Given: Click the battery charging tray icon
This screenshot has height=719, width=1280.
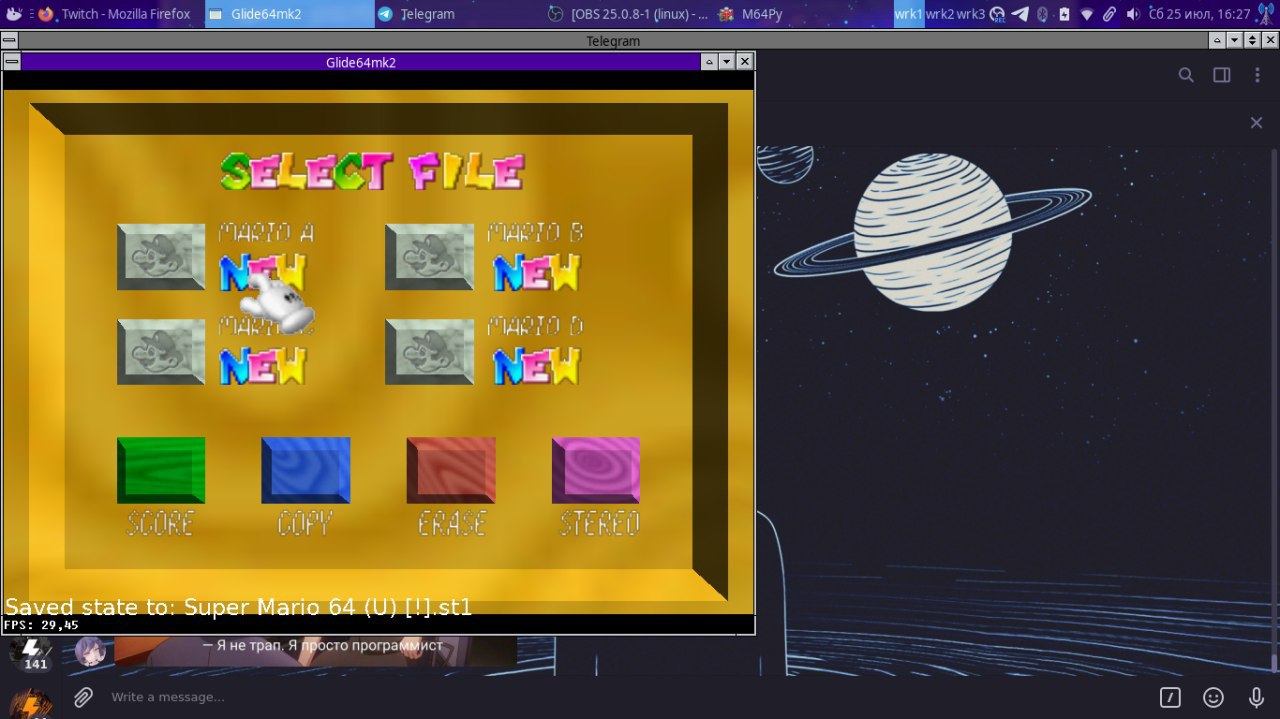Looking at the screenshot, I should [1064, 14].
